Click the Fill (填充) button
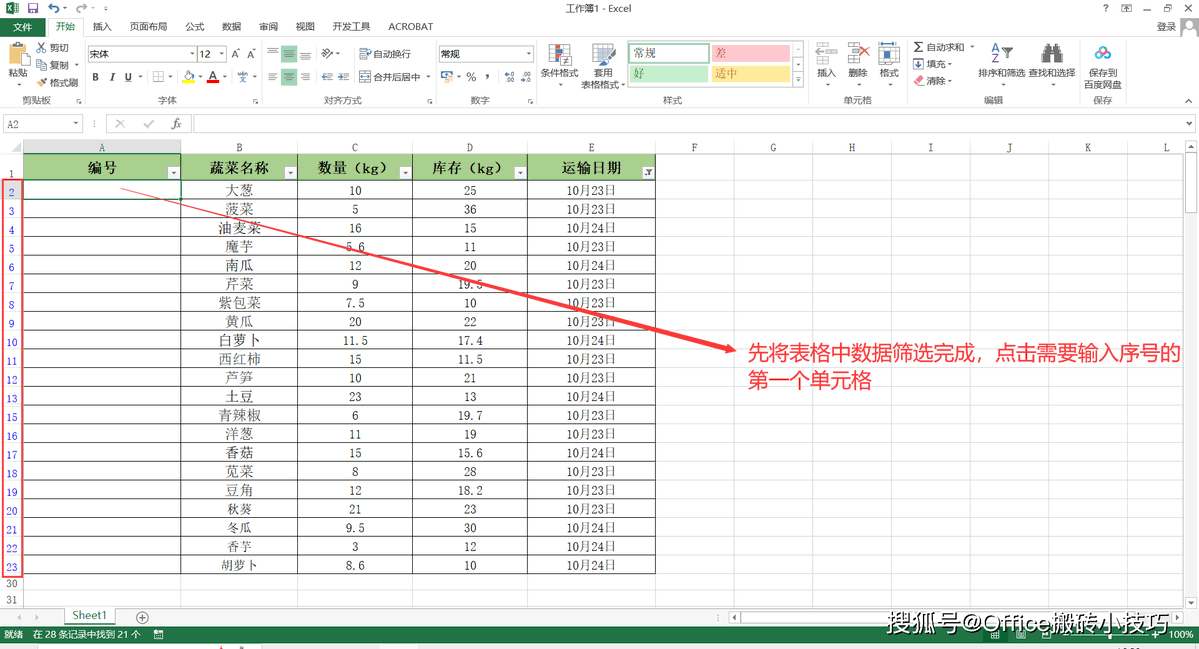Viewport: 1199px width, 649px height. 933,64
